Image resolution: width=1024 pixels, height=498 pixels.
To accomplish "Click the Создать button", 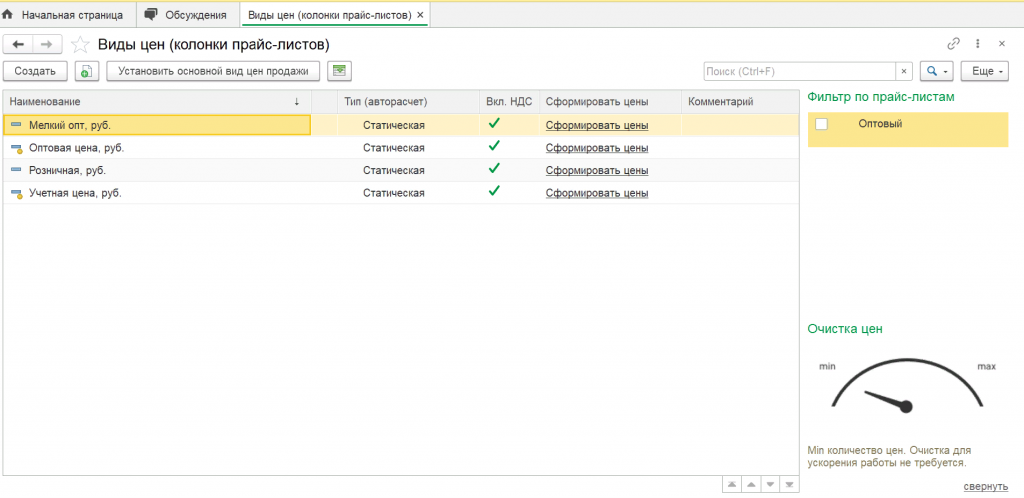I will [x=35, y=71].
